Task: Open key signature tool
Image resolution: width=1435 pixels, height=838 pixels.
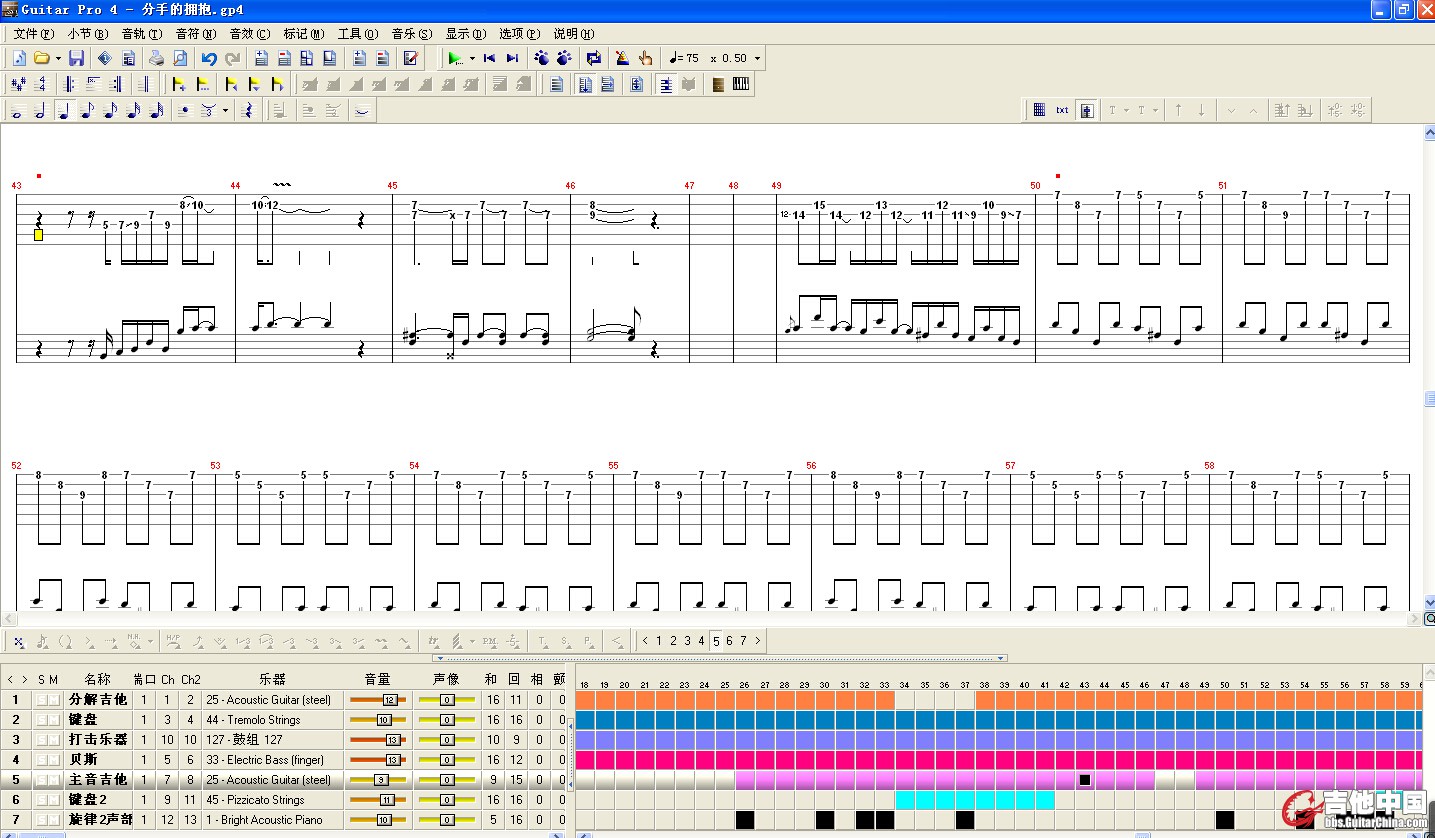Action: click(x=17, y=85)
